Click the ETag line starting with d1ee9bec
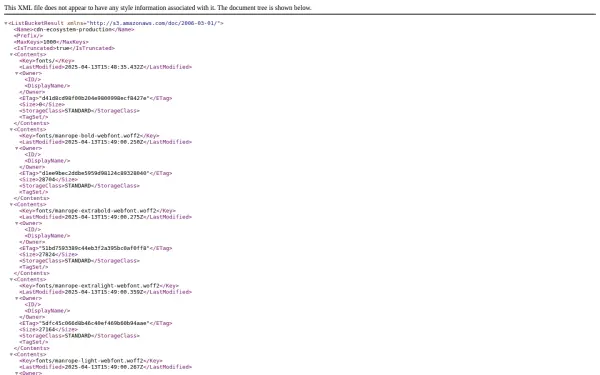The image size is (600, 375). pyautogui.click(x=96, y=173)
